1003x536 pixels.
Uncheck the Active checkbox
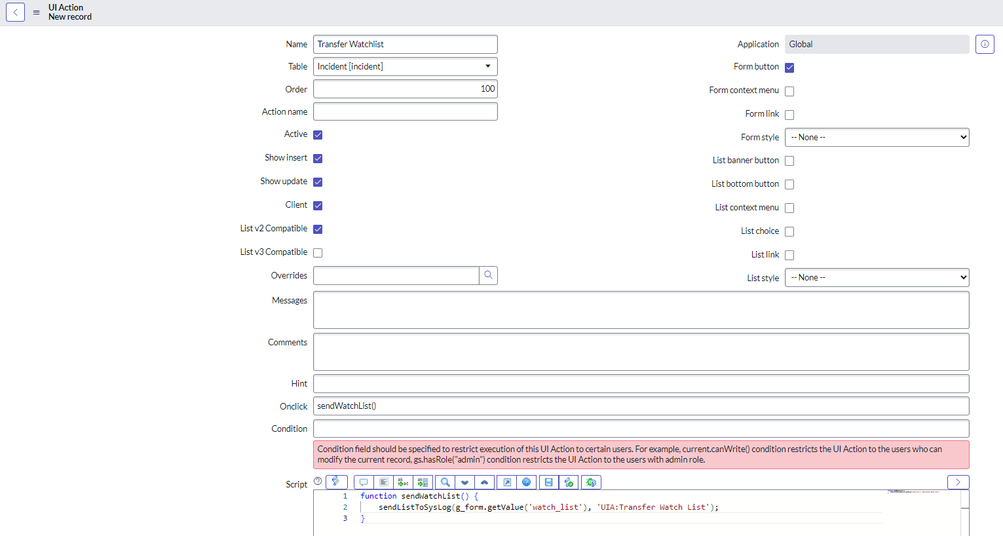pos(318,135)
